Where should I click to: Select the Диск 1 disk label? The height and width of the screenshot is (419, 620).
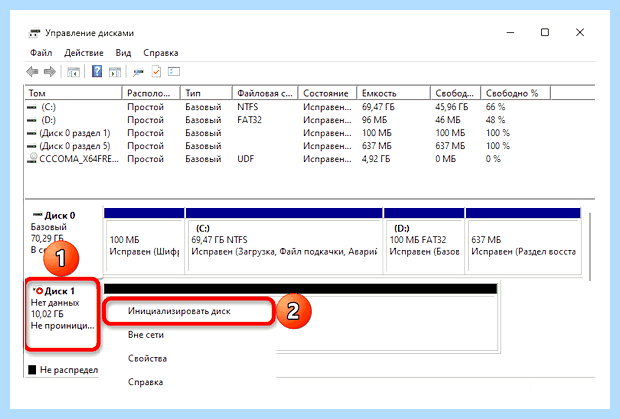point(59,291)
